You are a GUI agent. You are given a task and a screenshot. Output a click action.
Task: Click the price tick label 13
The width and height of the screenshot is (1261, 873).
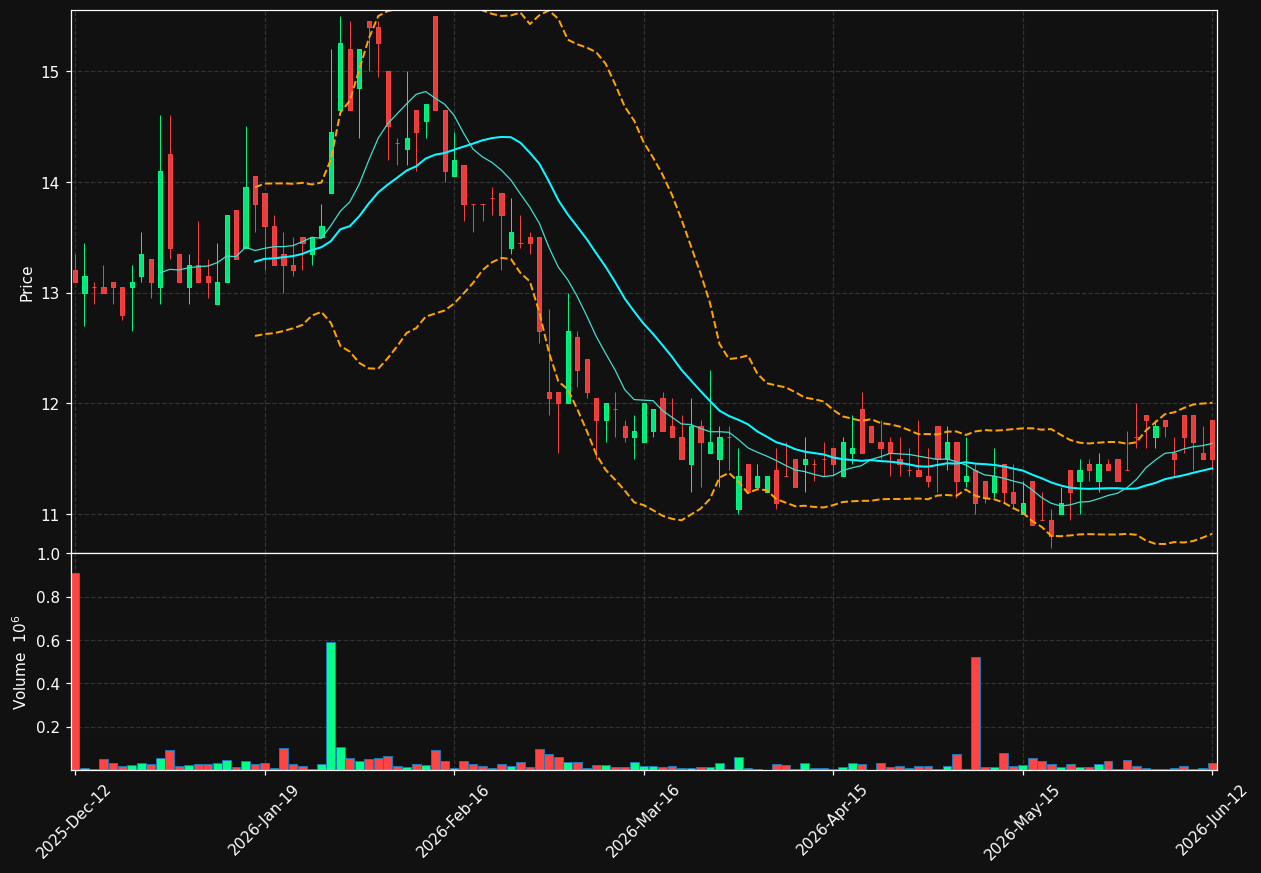(50, 294)
